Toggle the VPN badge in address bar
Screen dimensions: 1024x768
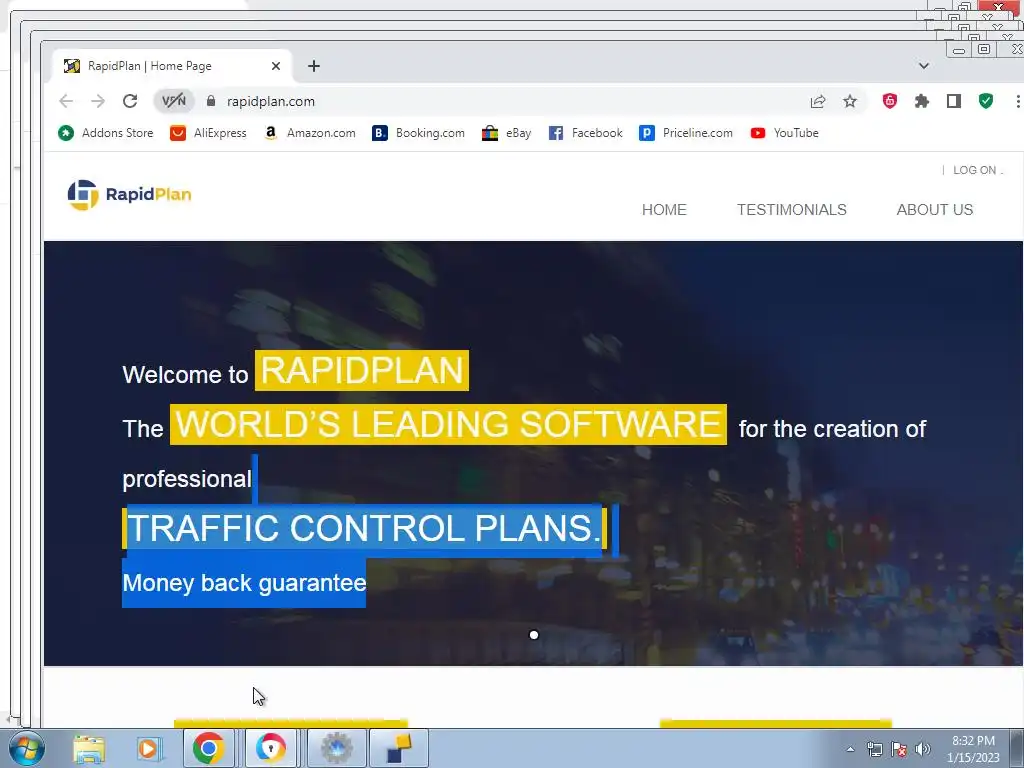(174, 101)
